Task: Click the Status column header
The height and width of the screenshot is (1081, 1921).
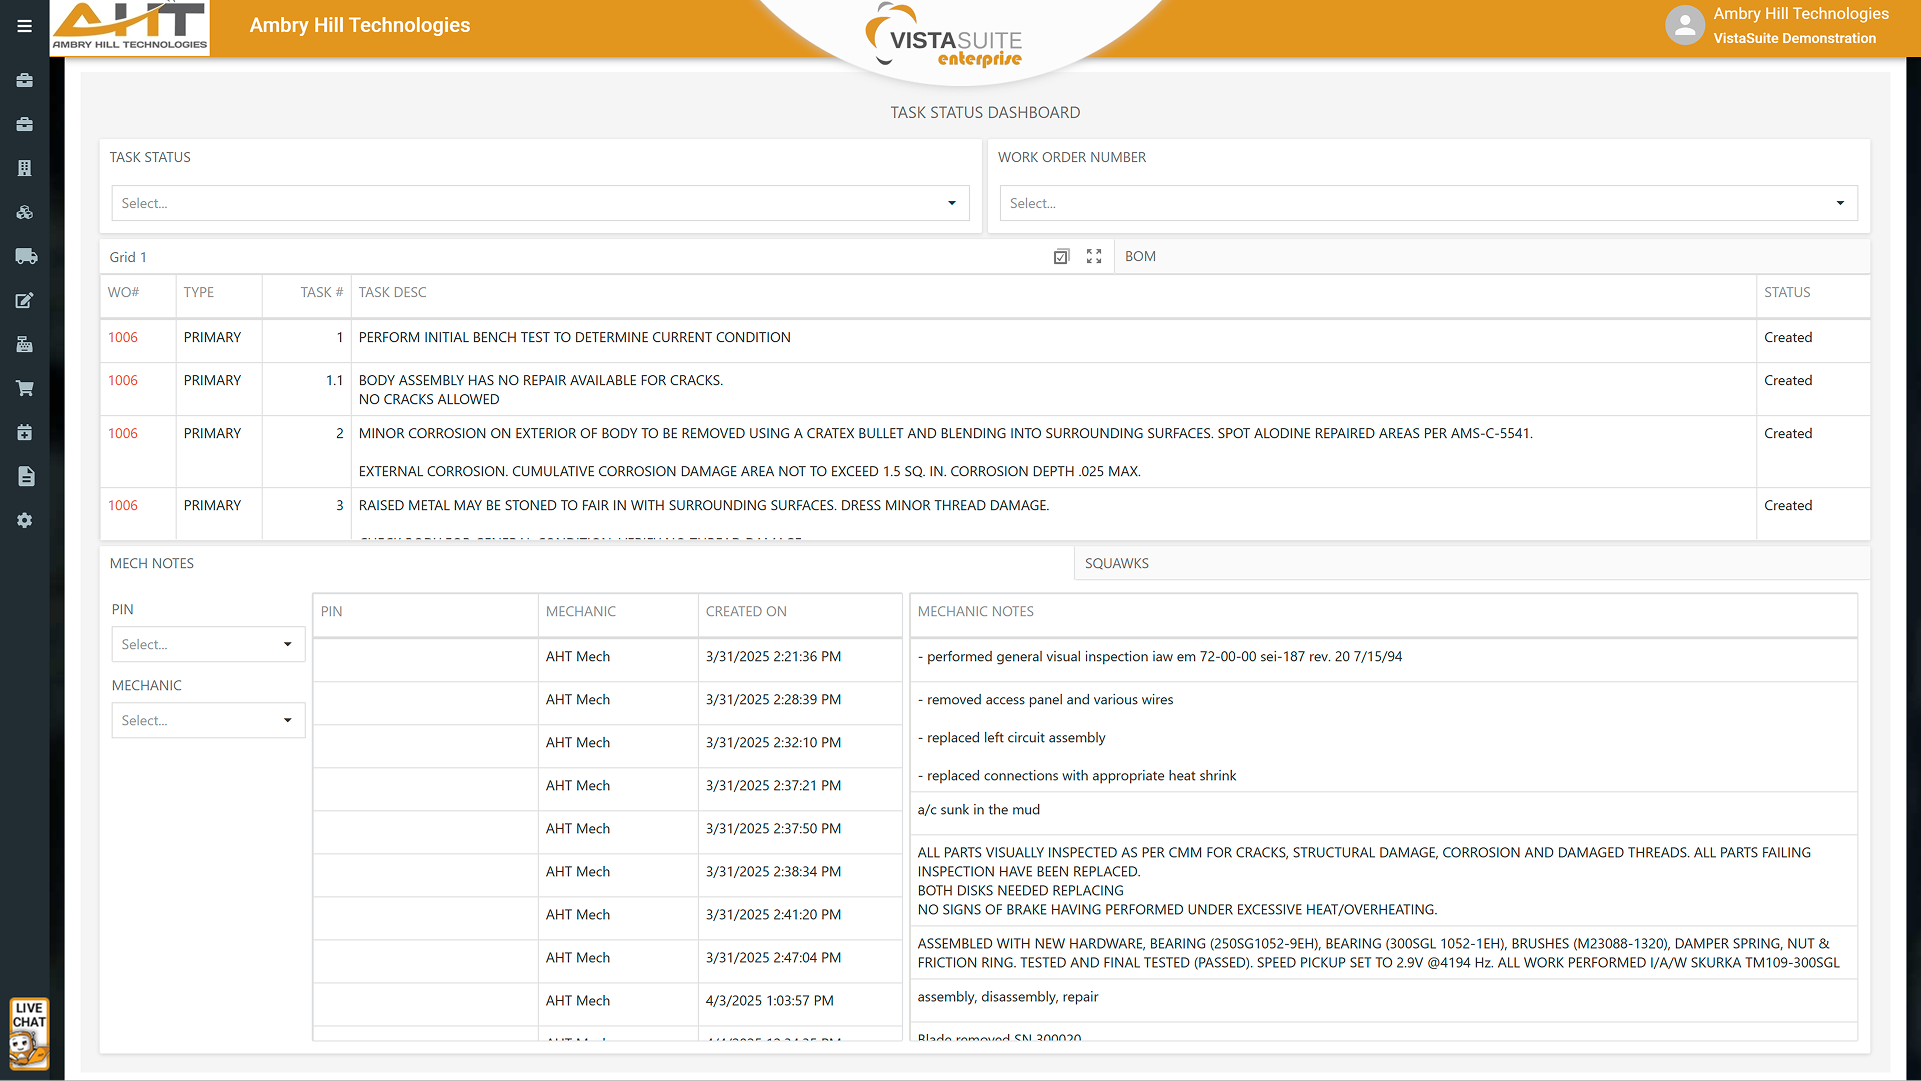Action: pyautogui.click(x=1787, y=292)
